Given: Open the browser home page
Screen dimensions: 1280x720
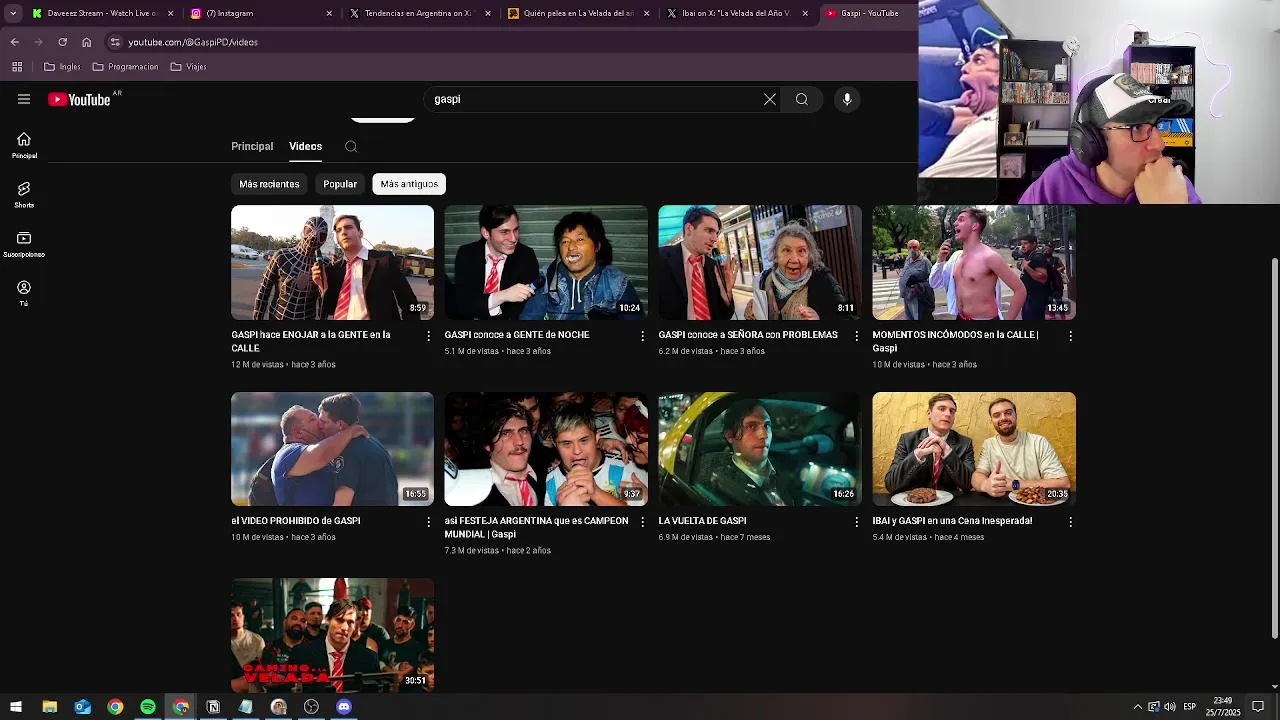Looking at the screenshot, I should pos(87,42).
